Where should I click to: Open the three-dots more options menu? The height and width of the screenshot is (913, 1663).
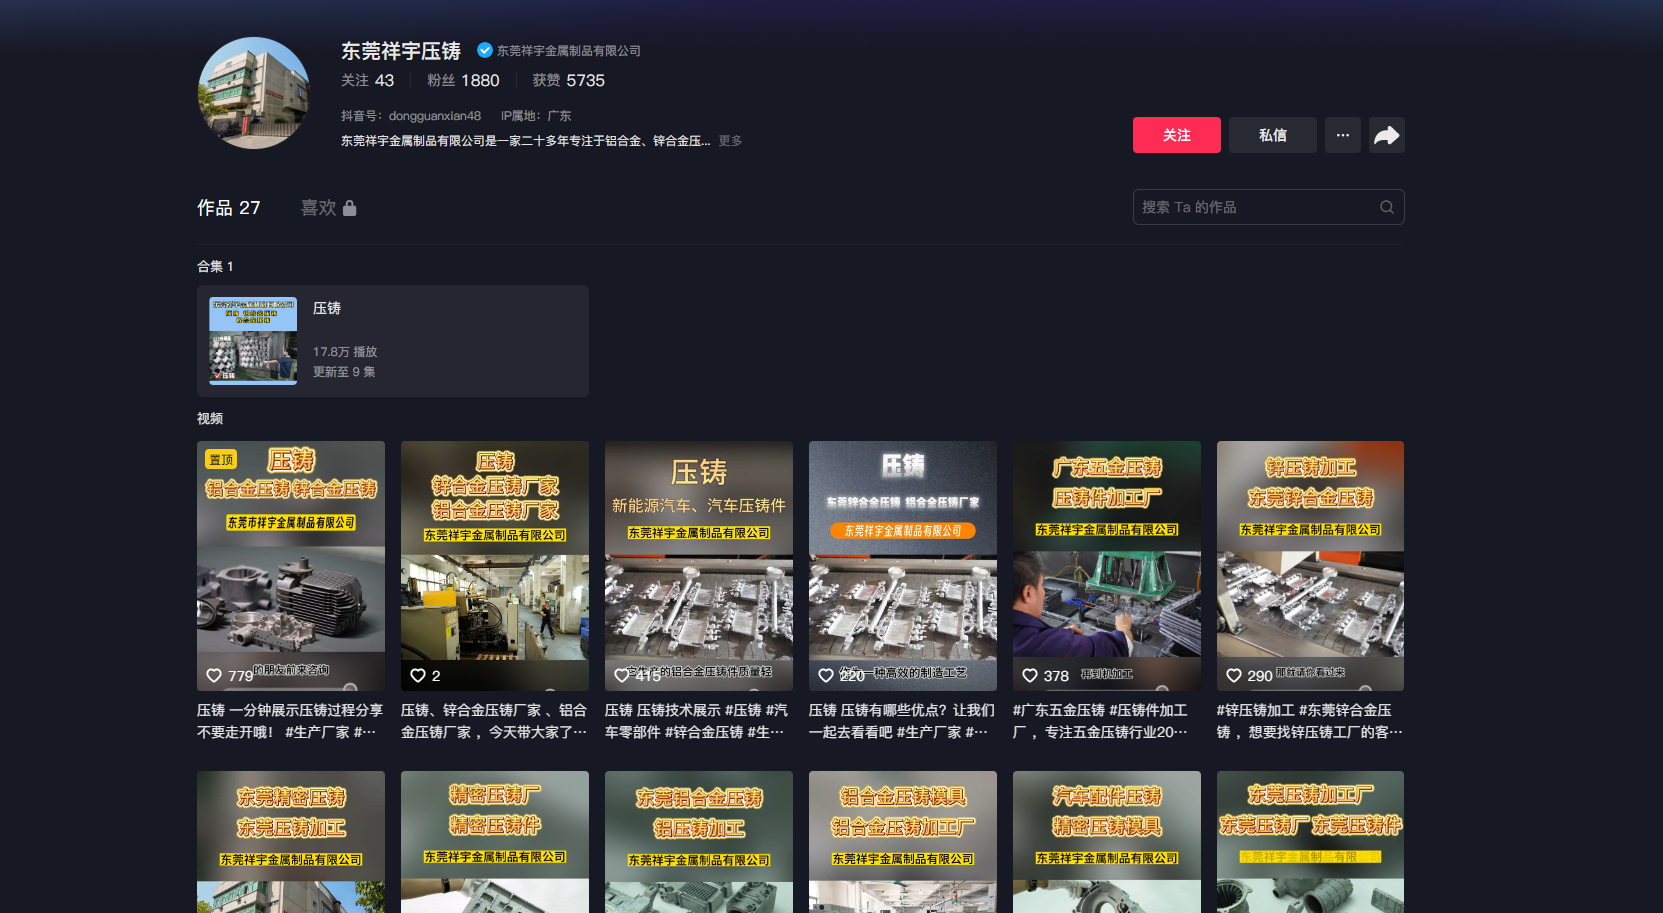[x=1342, y=135]
